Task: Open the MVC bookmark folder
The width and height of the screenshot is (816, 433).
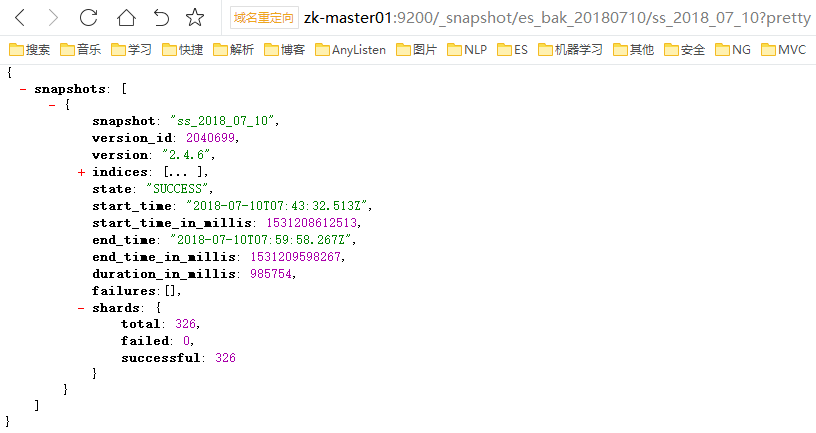Action: [x=784, y=50]
